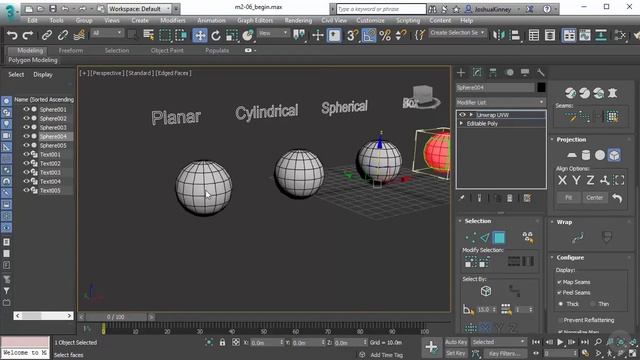Select the Thick radio option

(561, 304)
